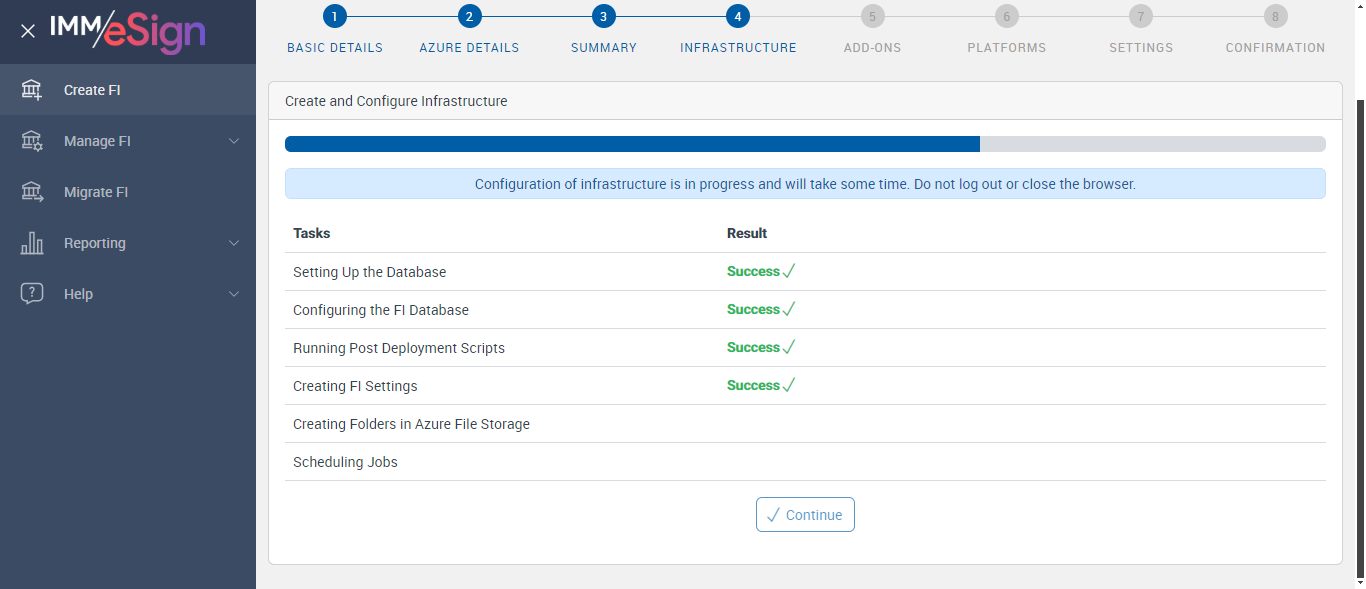Open the Help menu item

[128, 294]
